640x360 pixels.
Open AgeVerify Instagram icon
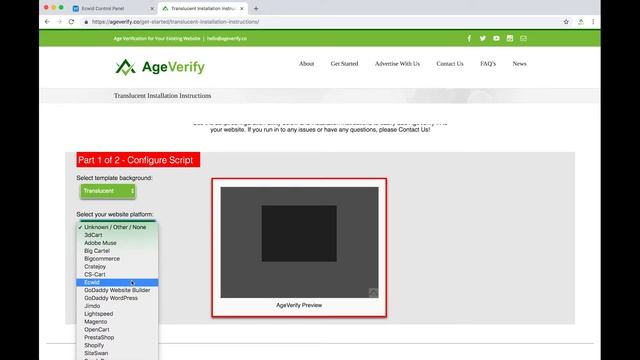pyautogui.click(x=510, y=38)
